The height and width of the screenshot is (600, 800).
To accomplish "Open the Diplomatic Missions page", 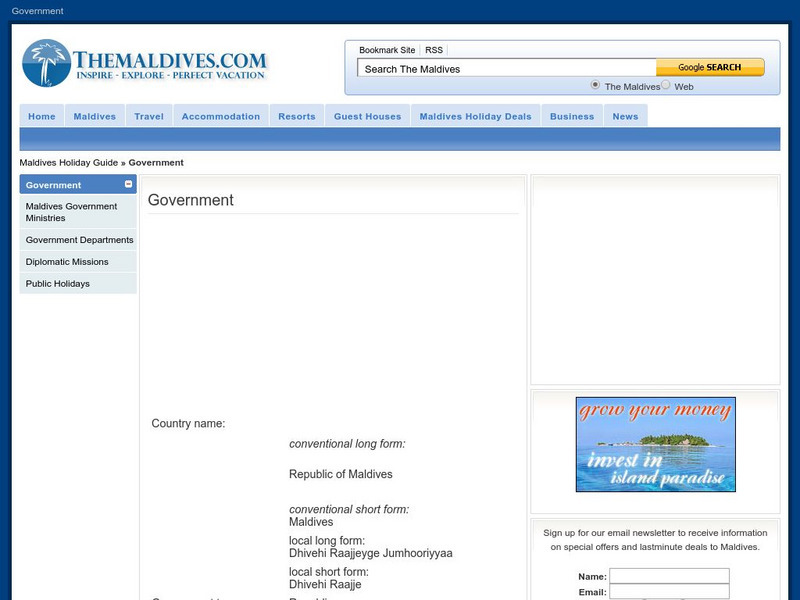I will coord(66,261).
